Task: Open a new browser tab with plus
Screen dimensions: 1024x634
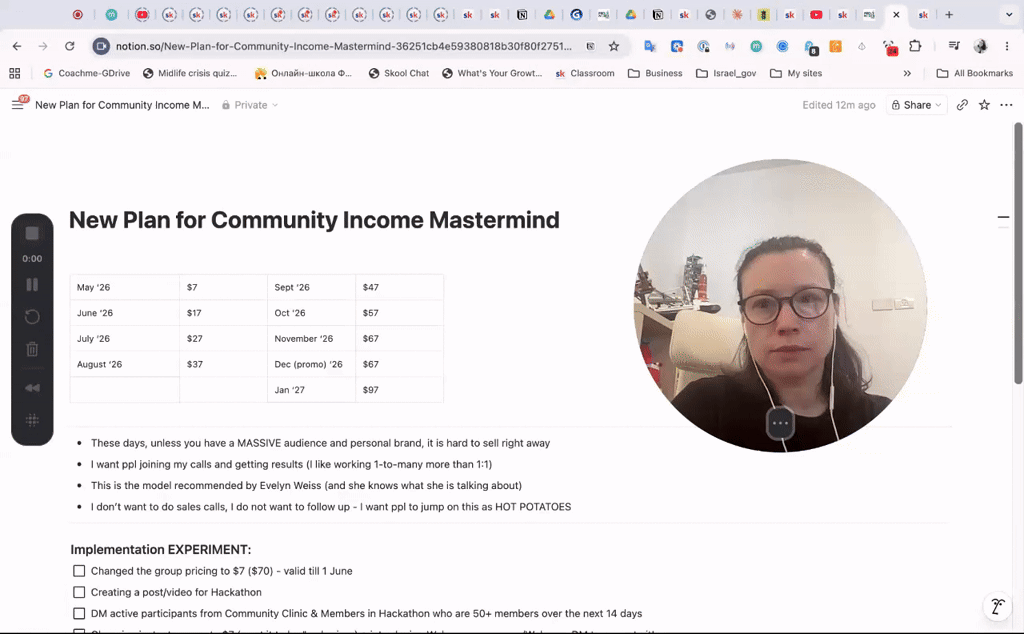Action: point(949,14)
